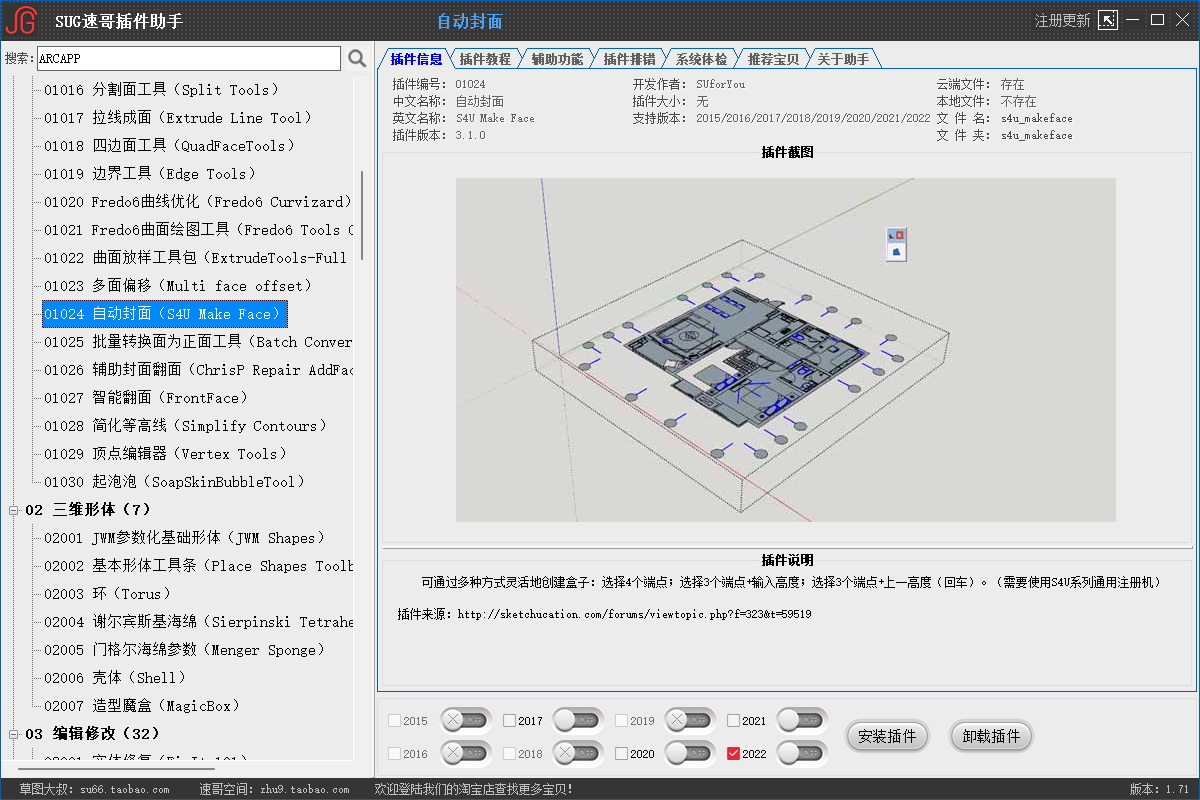1200x800 pixels.
Task: Turn on the switch beside 2019
Action: [x=690, y=720]
